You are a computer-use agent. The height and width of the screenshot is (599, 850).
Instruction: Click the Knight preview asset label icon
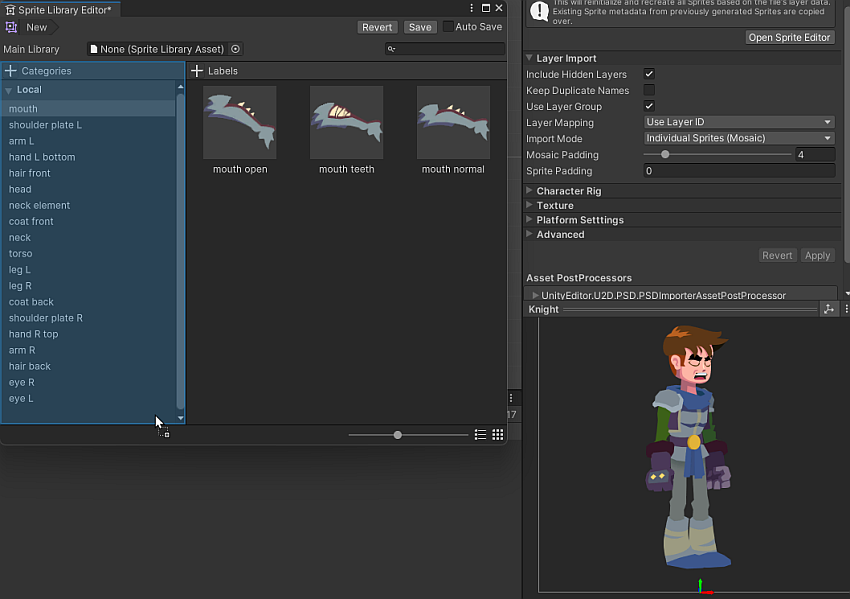click(x=828, y=310)
